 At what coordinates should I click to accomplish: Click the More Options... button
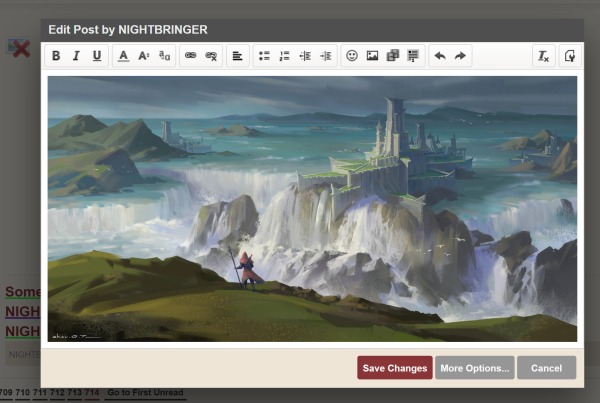pos(475,368)
